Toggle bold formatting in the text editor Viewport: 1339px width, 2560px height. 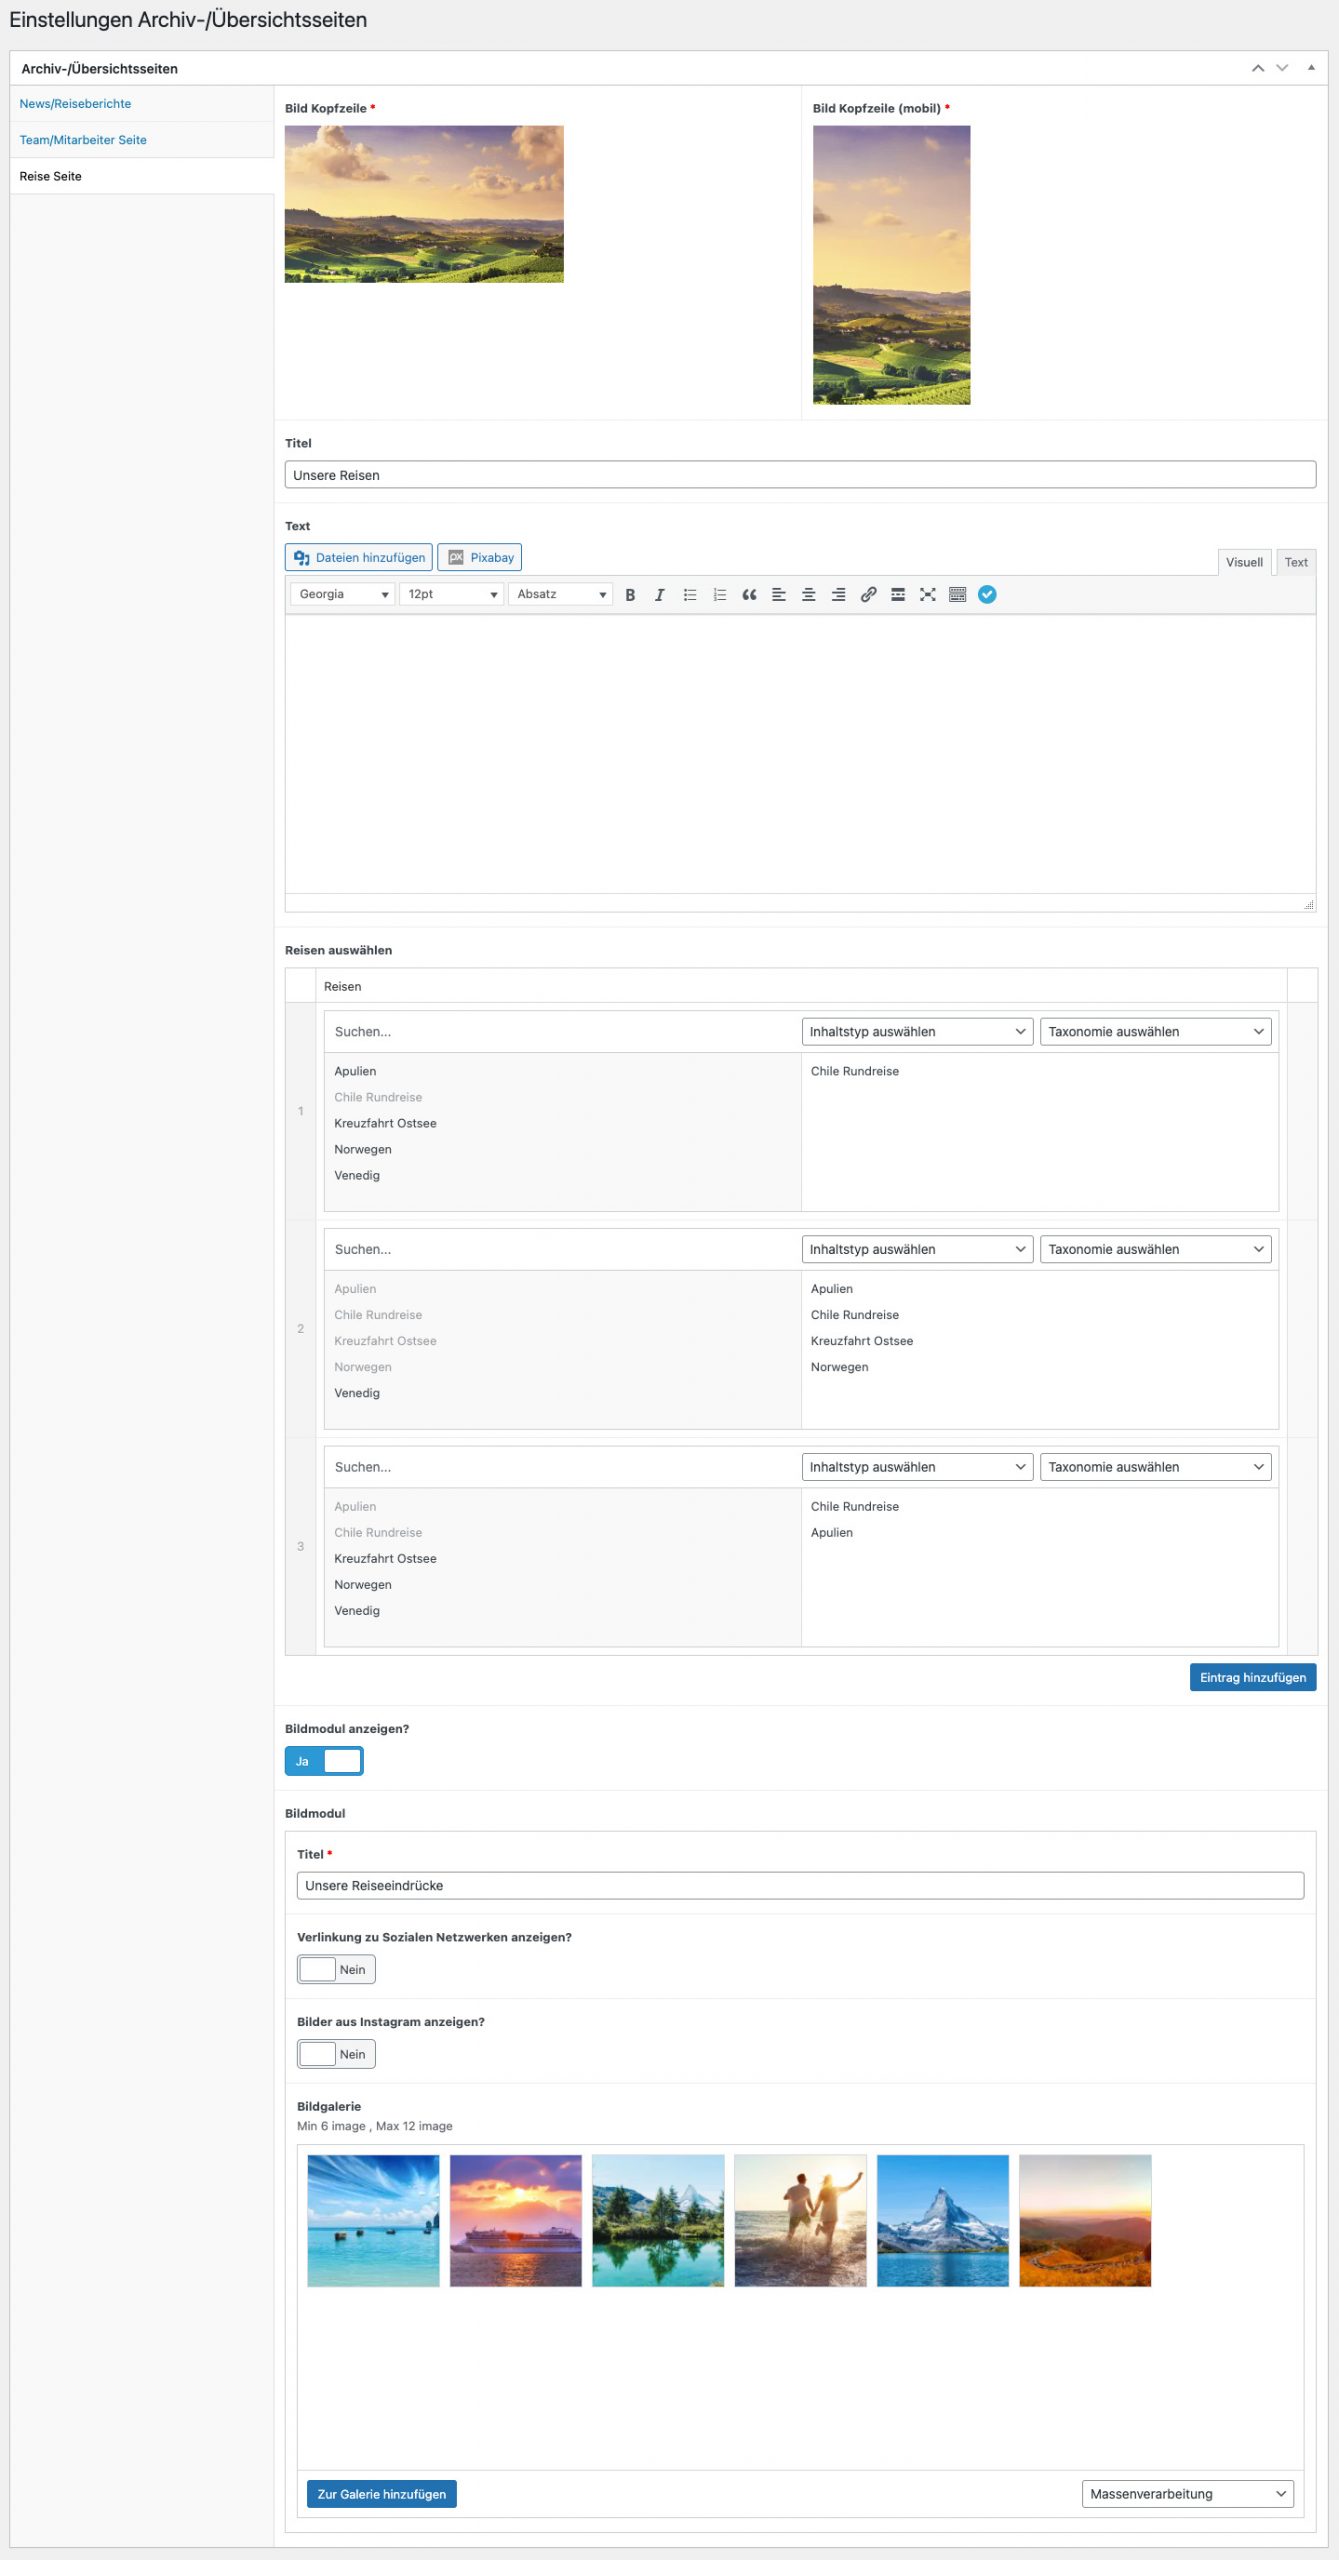coord(630,594)
